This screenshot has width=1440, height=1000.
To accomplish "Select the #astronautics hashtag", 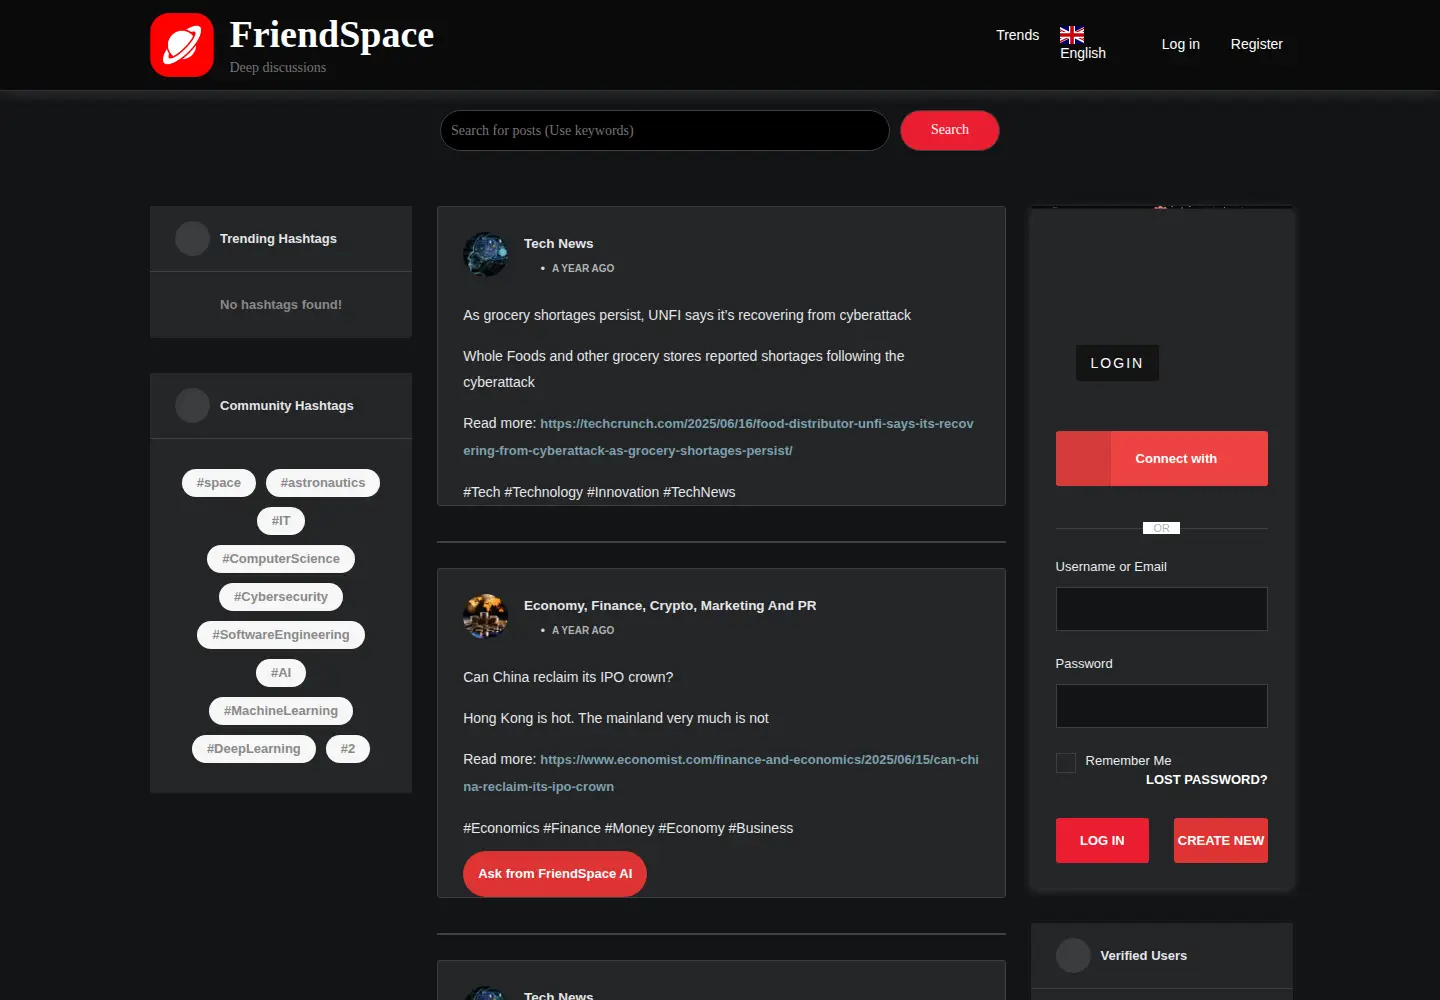I will click(323, 483).
